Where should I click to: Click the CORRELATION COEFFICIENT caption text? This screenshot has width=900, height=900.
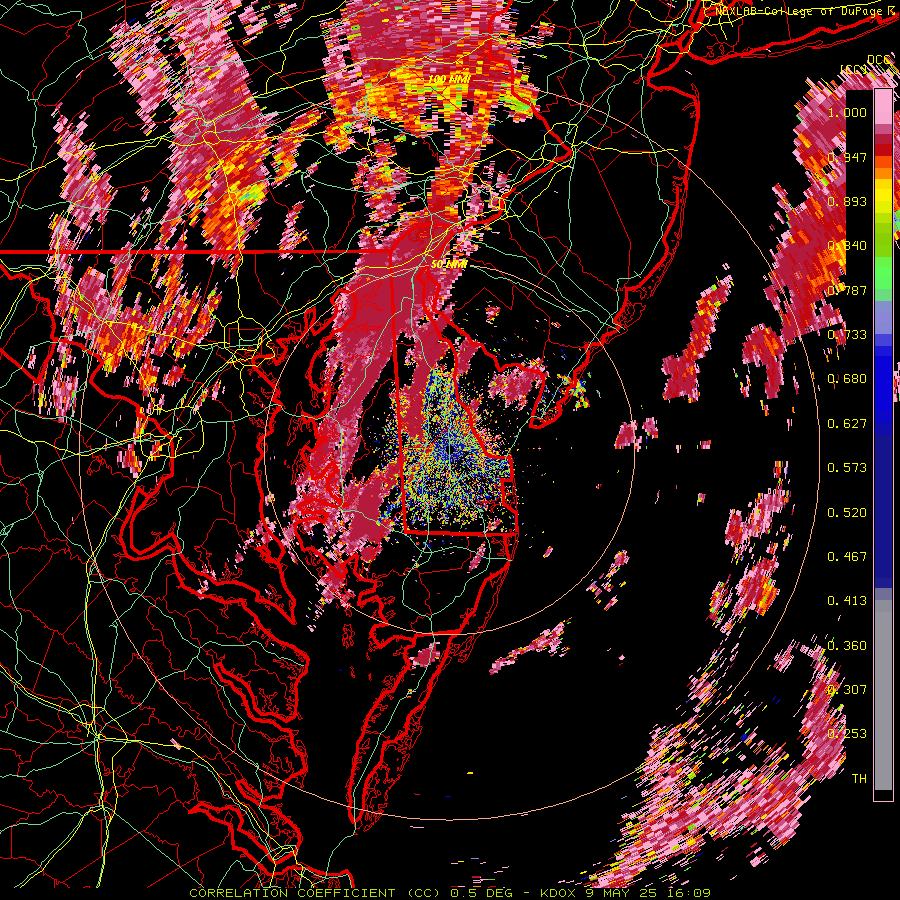[292, 893]
